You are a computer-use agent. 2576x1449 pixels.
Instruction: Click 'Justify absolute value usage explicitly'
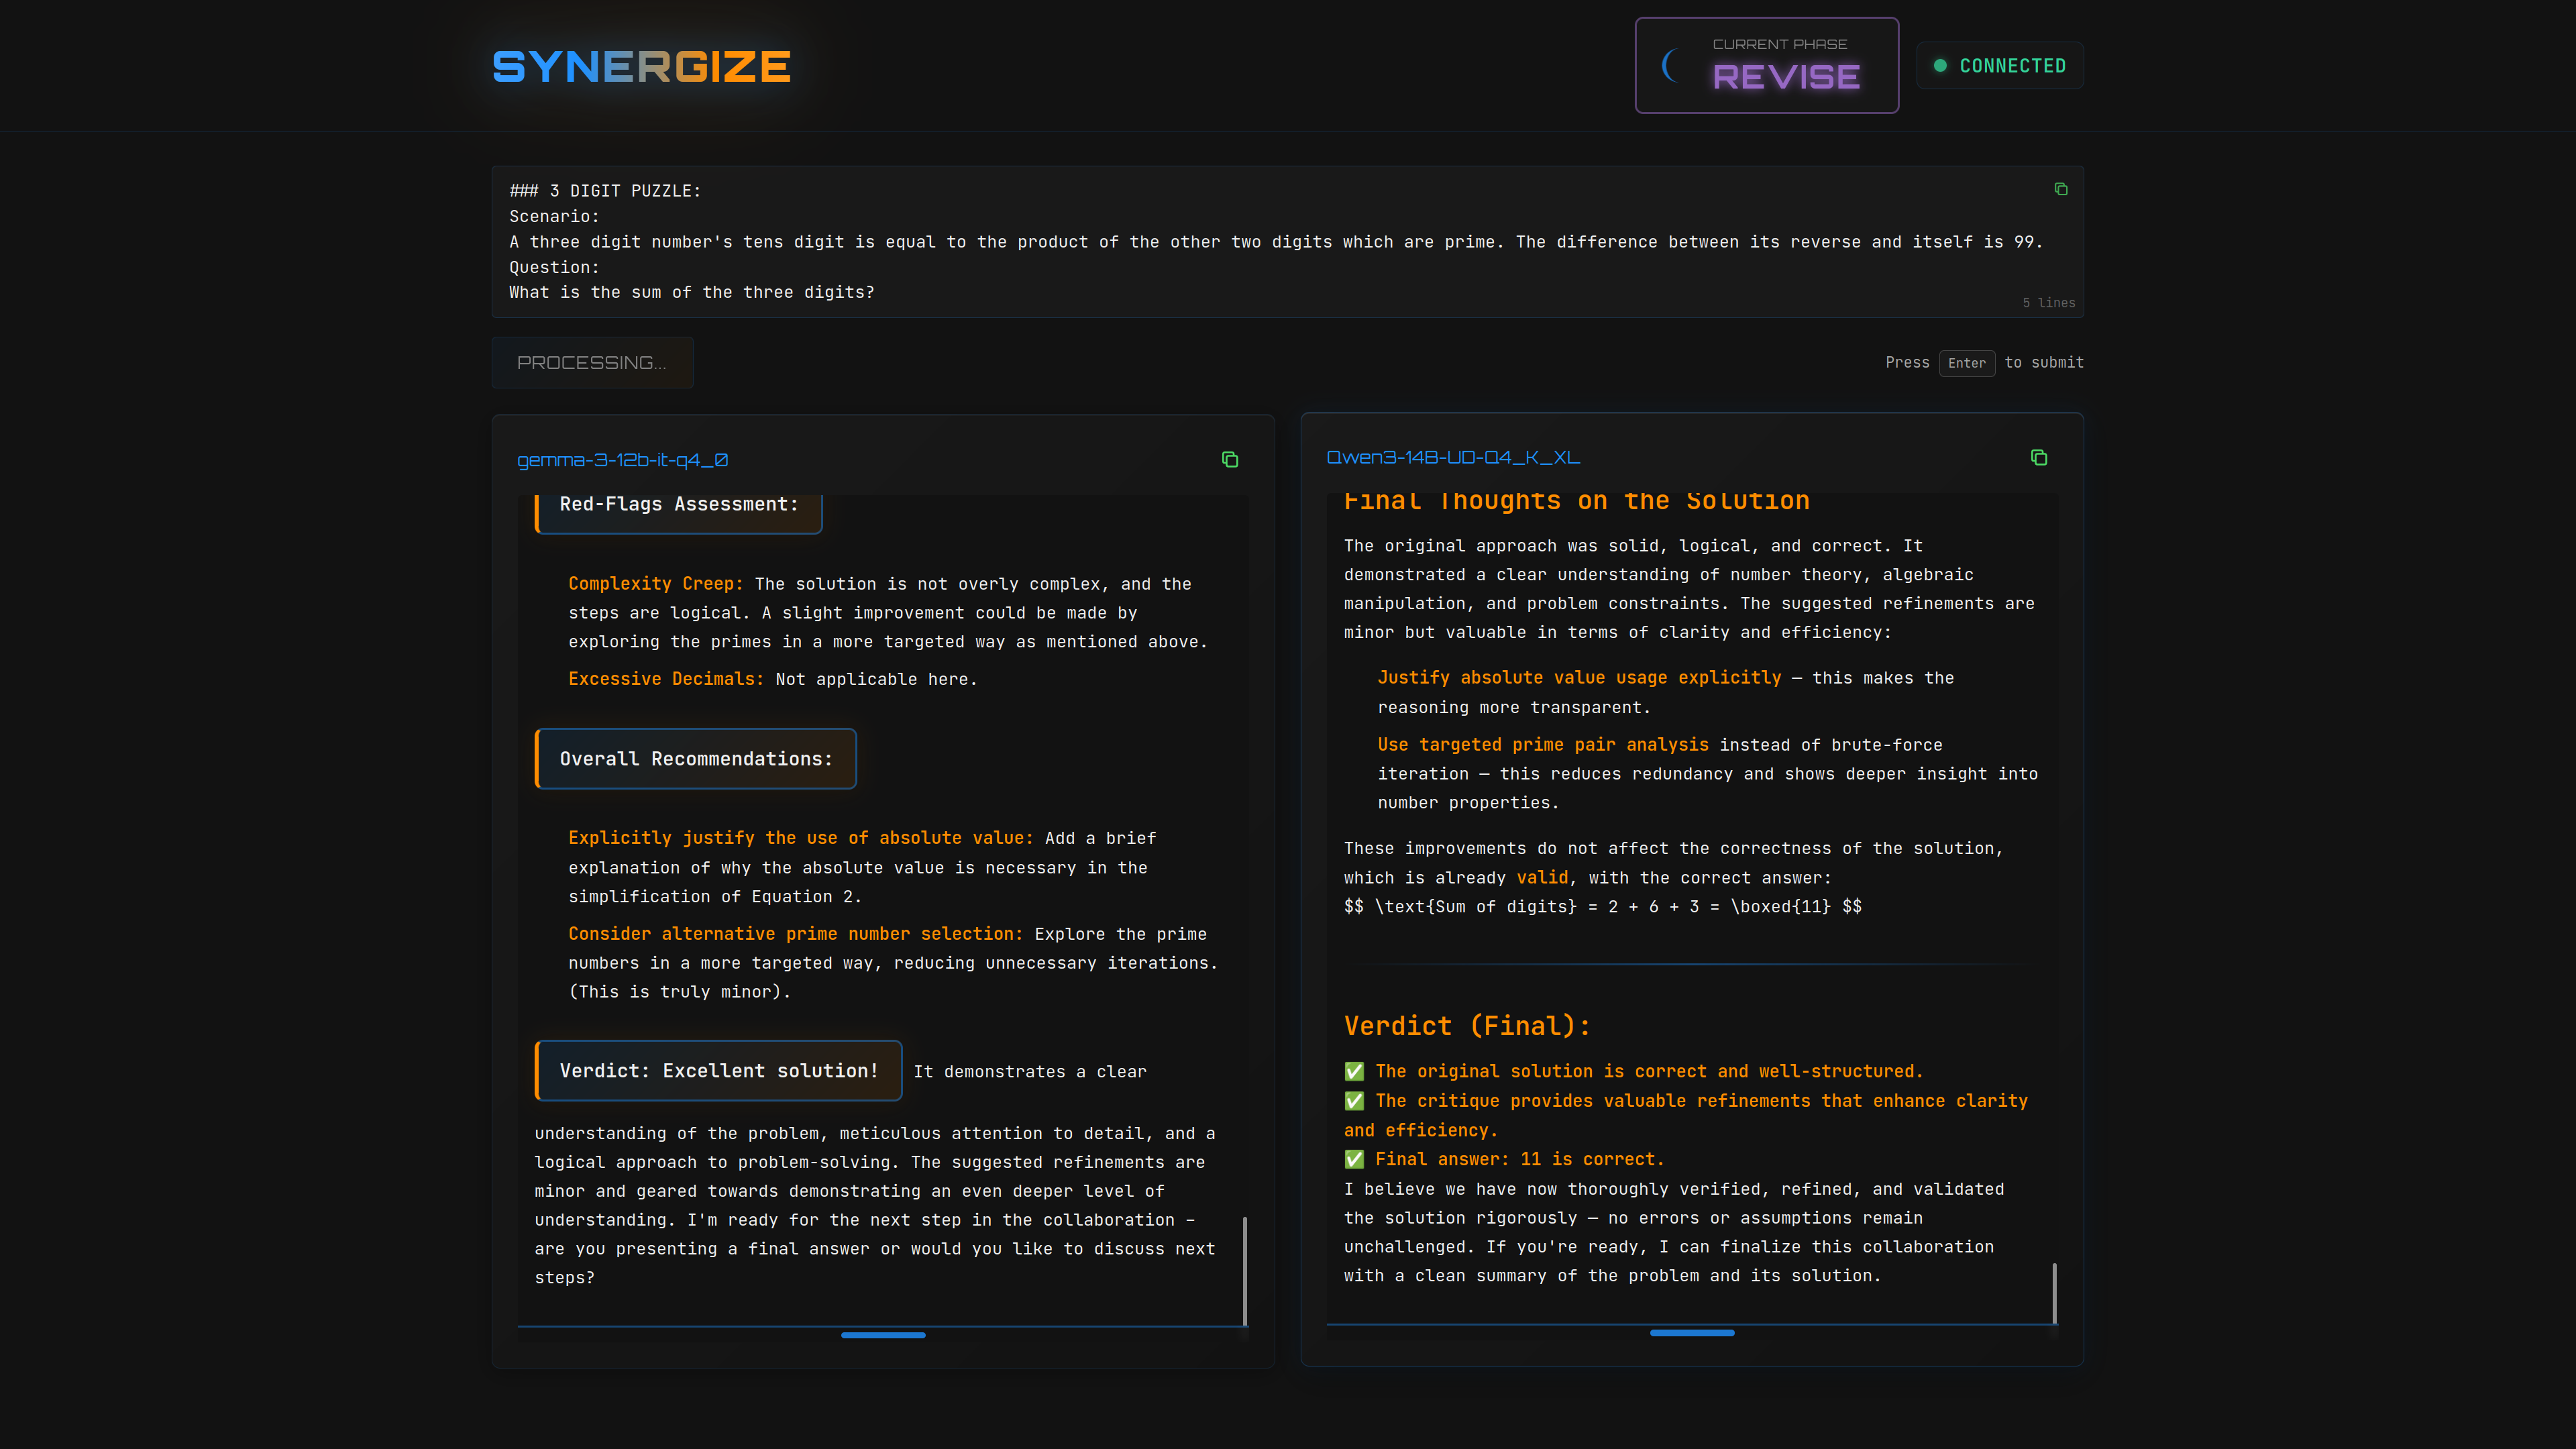[1579, 678]
